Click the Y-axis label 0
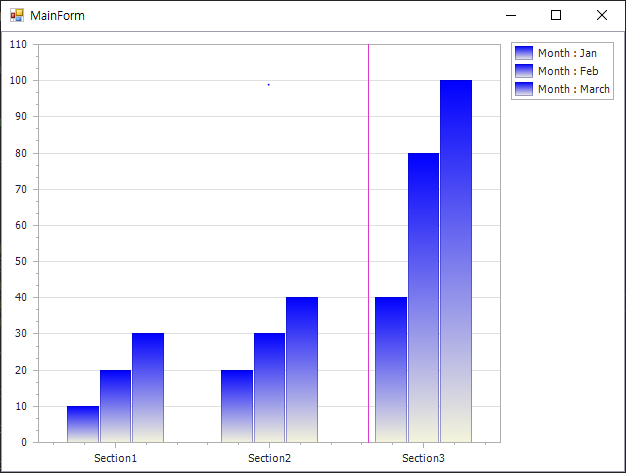 click(x=24, y=442)
